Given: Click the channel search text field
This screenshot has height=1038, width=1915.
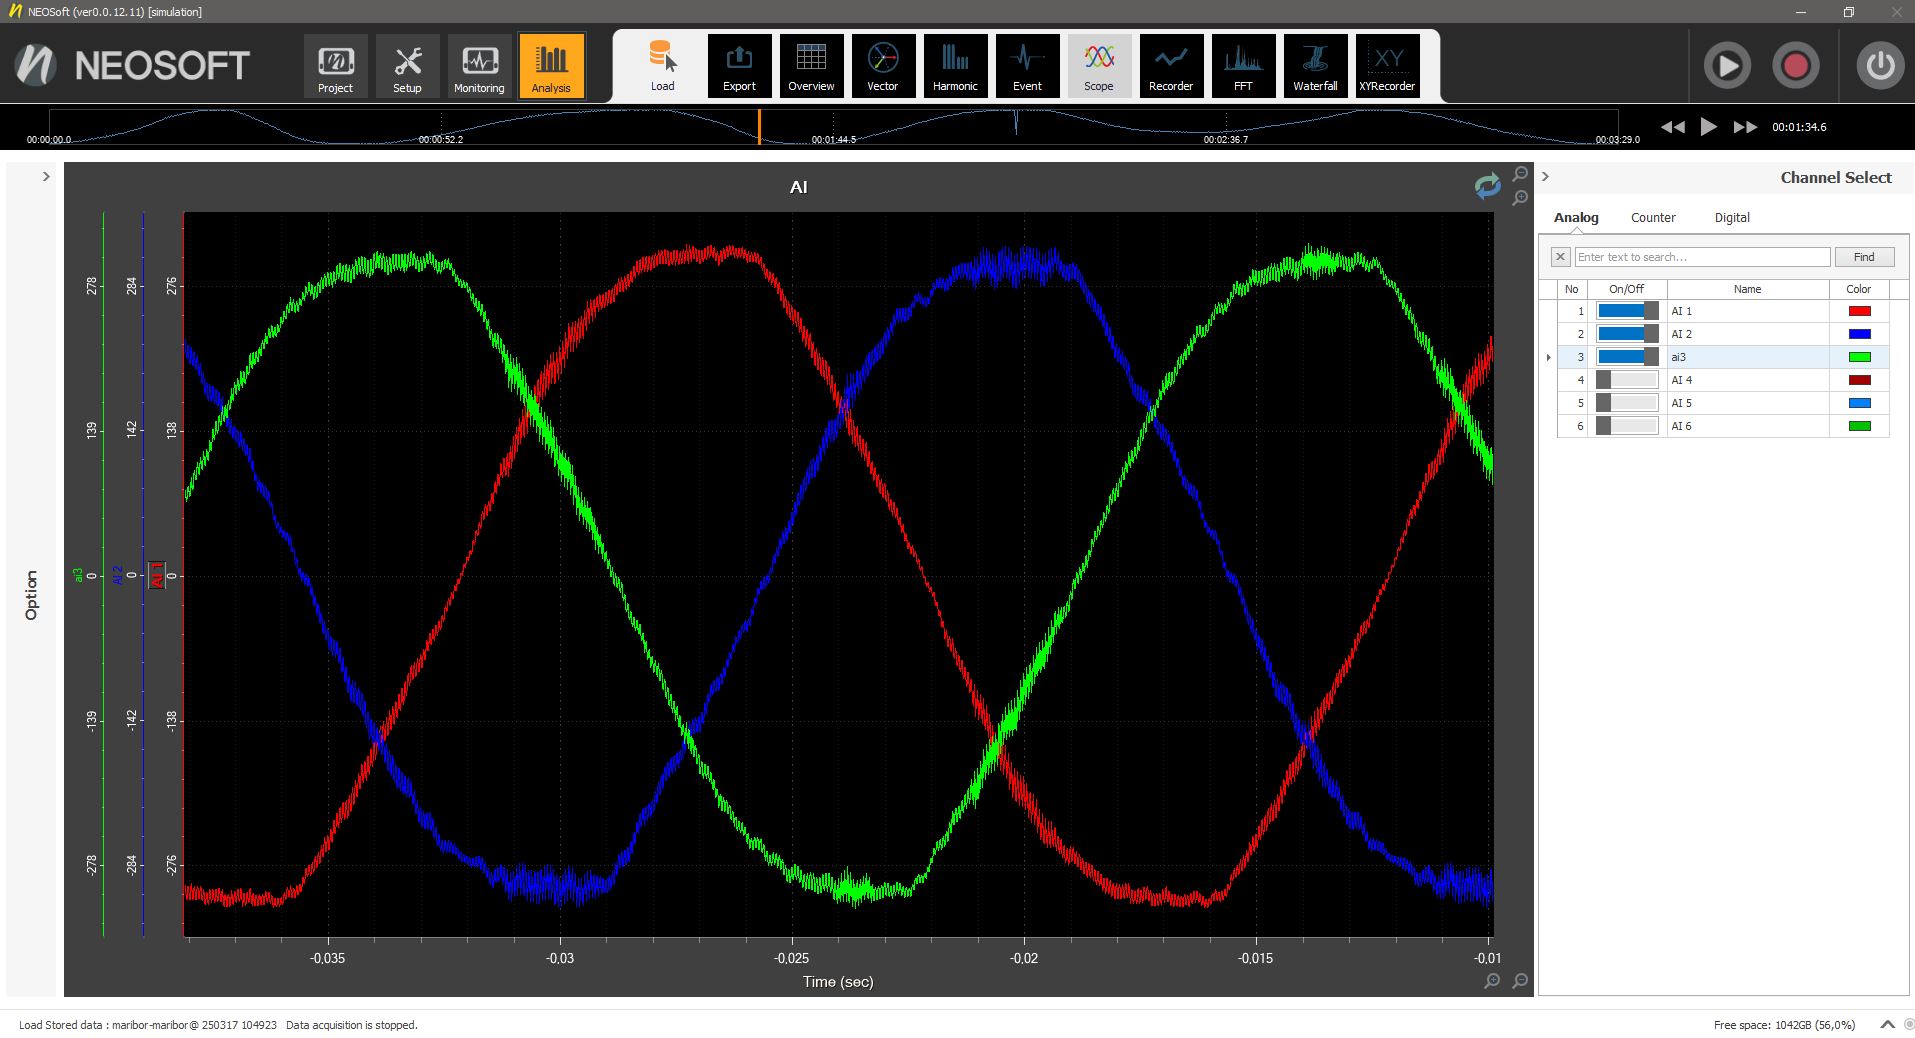Looking at the screenshot, I should (x=1703, y=257).
